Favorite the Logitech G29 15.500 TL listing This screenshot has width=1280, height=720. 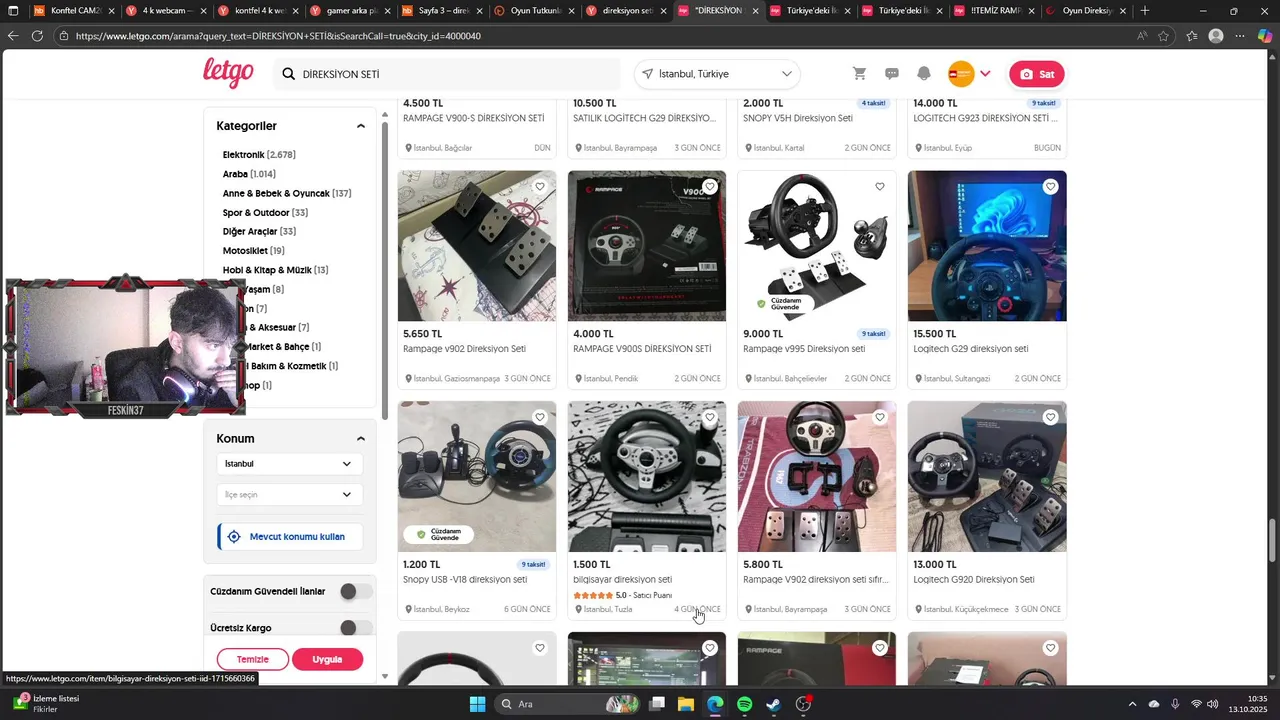[1050, 187]
